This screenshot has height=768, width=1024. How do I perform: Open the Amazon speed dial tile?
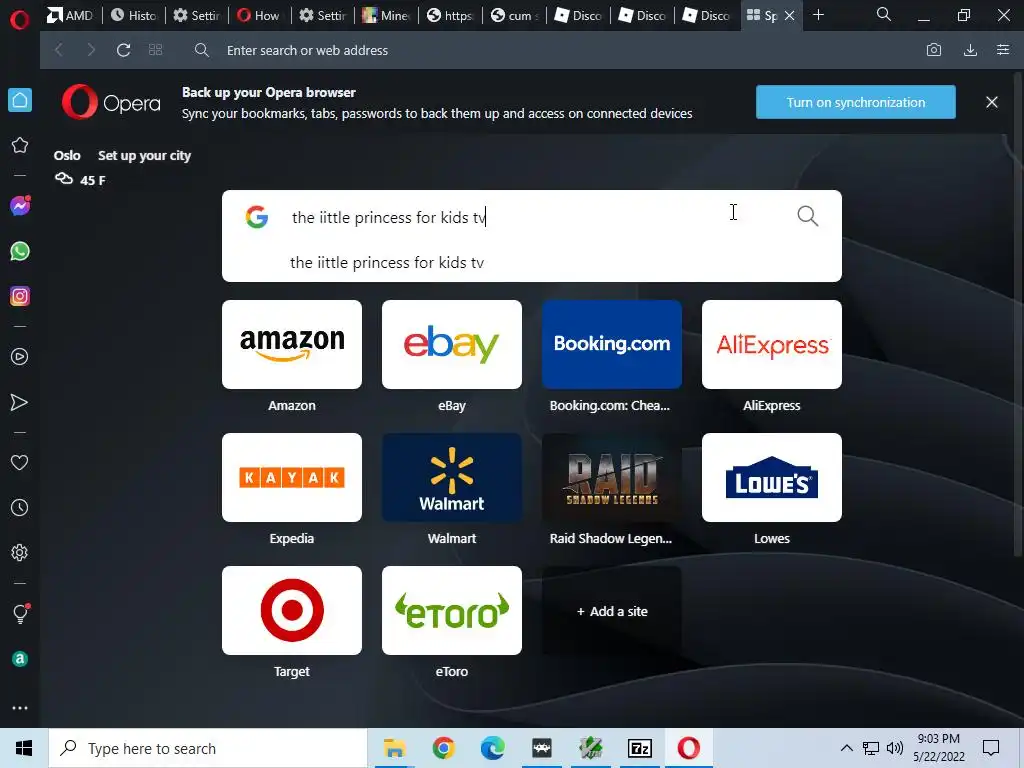pyautogui.click(x=292, y=344)
